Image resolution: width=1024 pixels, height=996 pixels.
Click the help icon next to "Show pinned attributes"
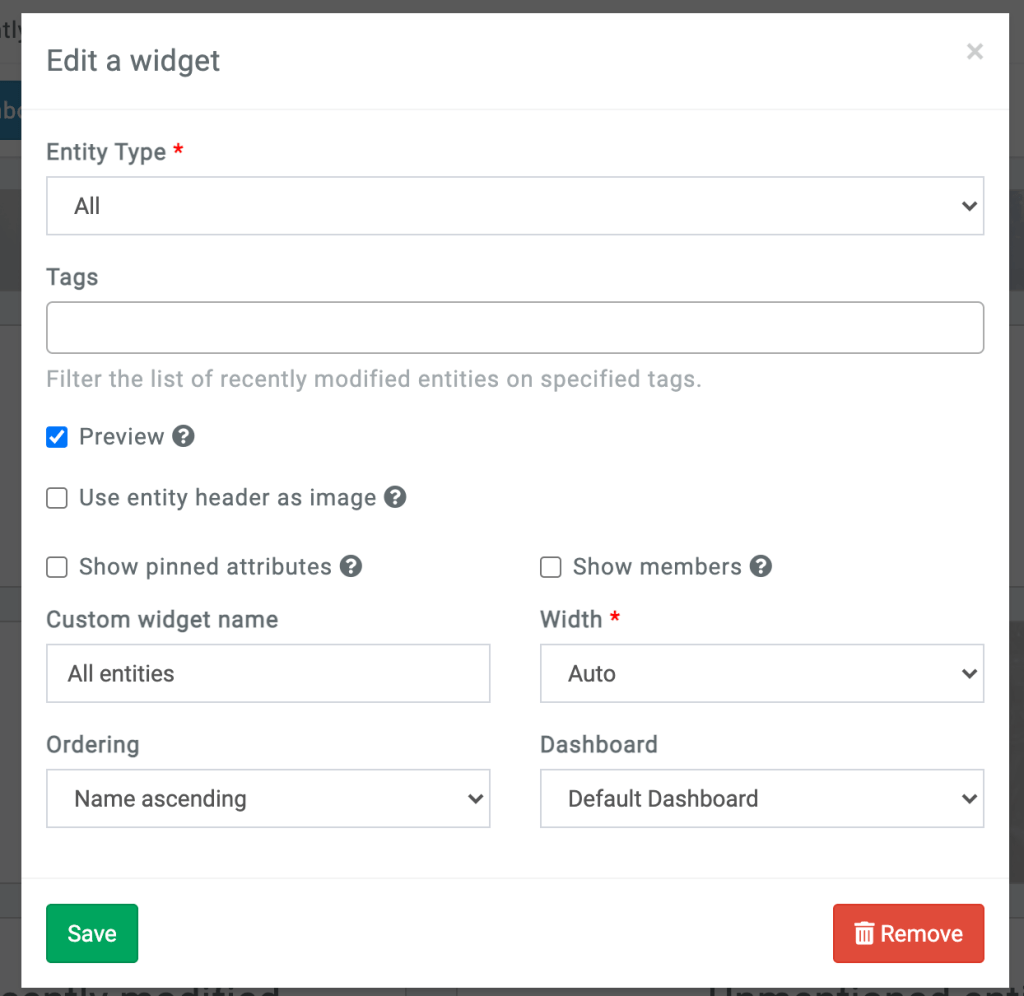click(351, 566)
